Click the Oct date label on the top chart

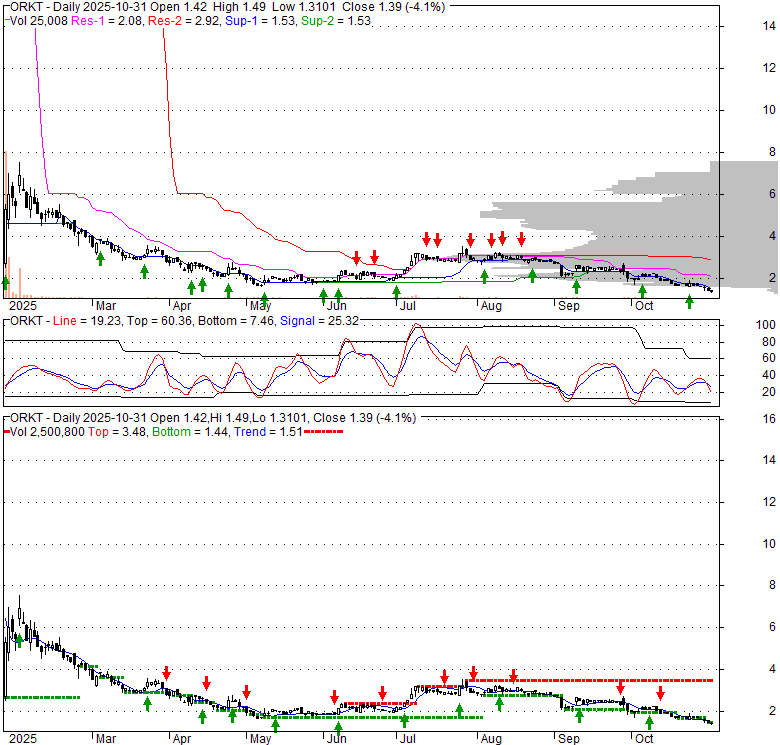coord(644,306)
